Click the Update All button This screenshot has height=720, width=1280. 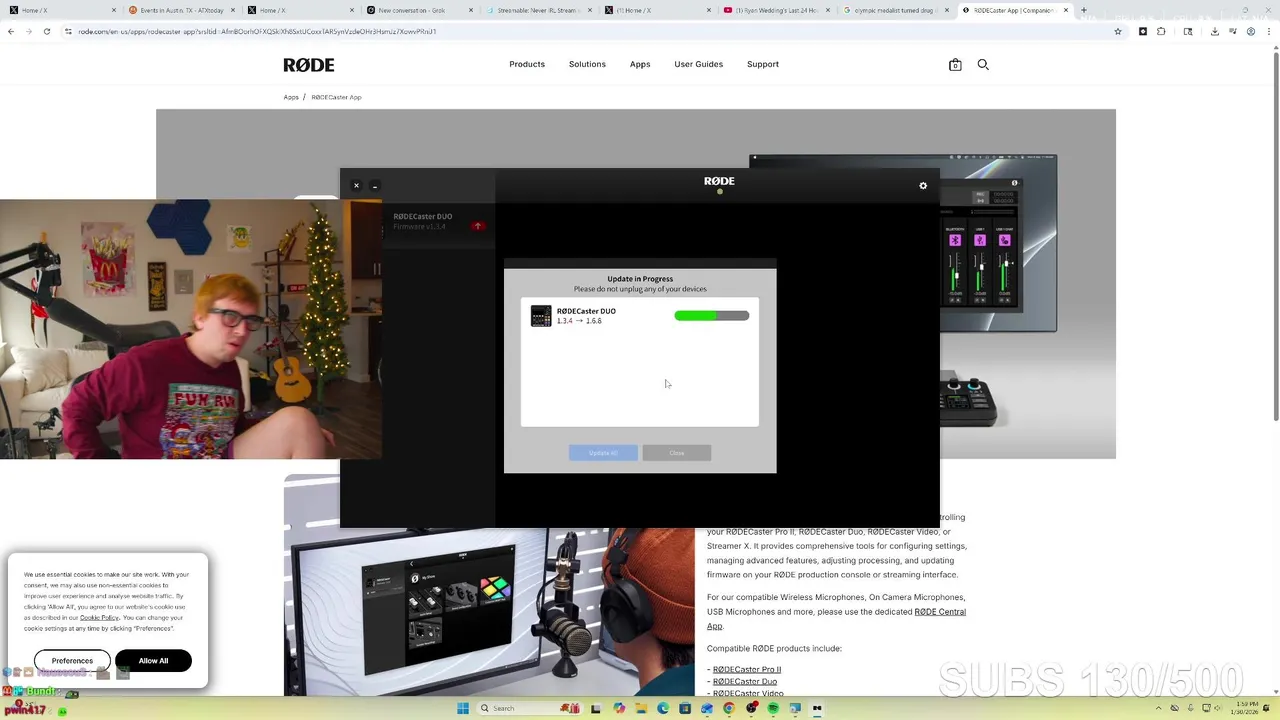[x=603, y=453]
